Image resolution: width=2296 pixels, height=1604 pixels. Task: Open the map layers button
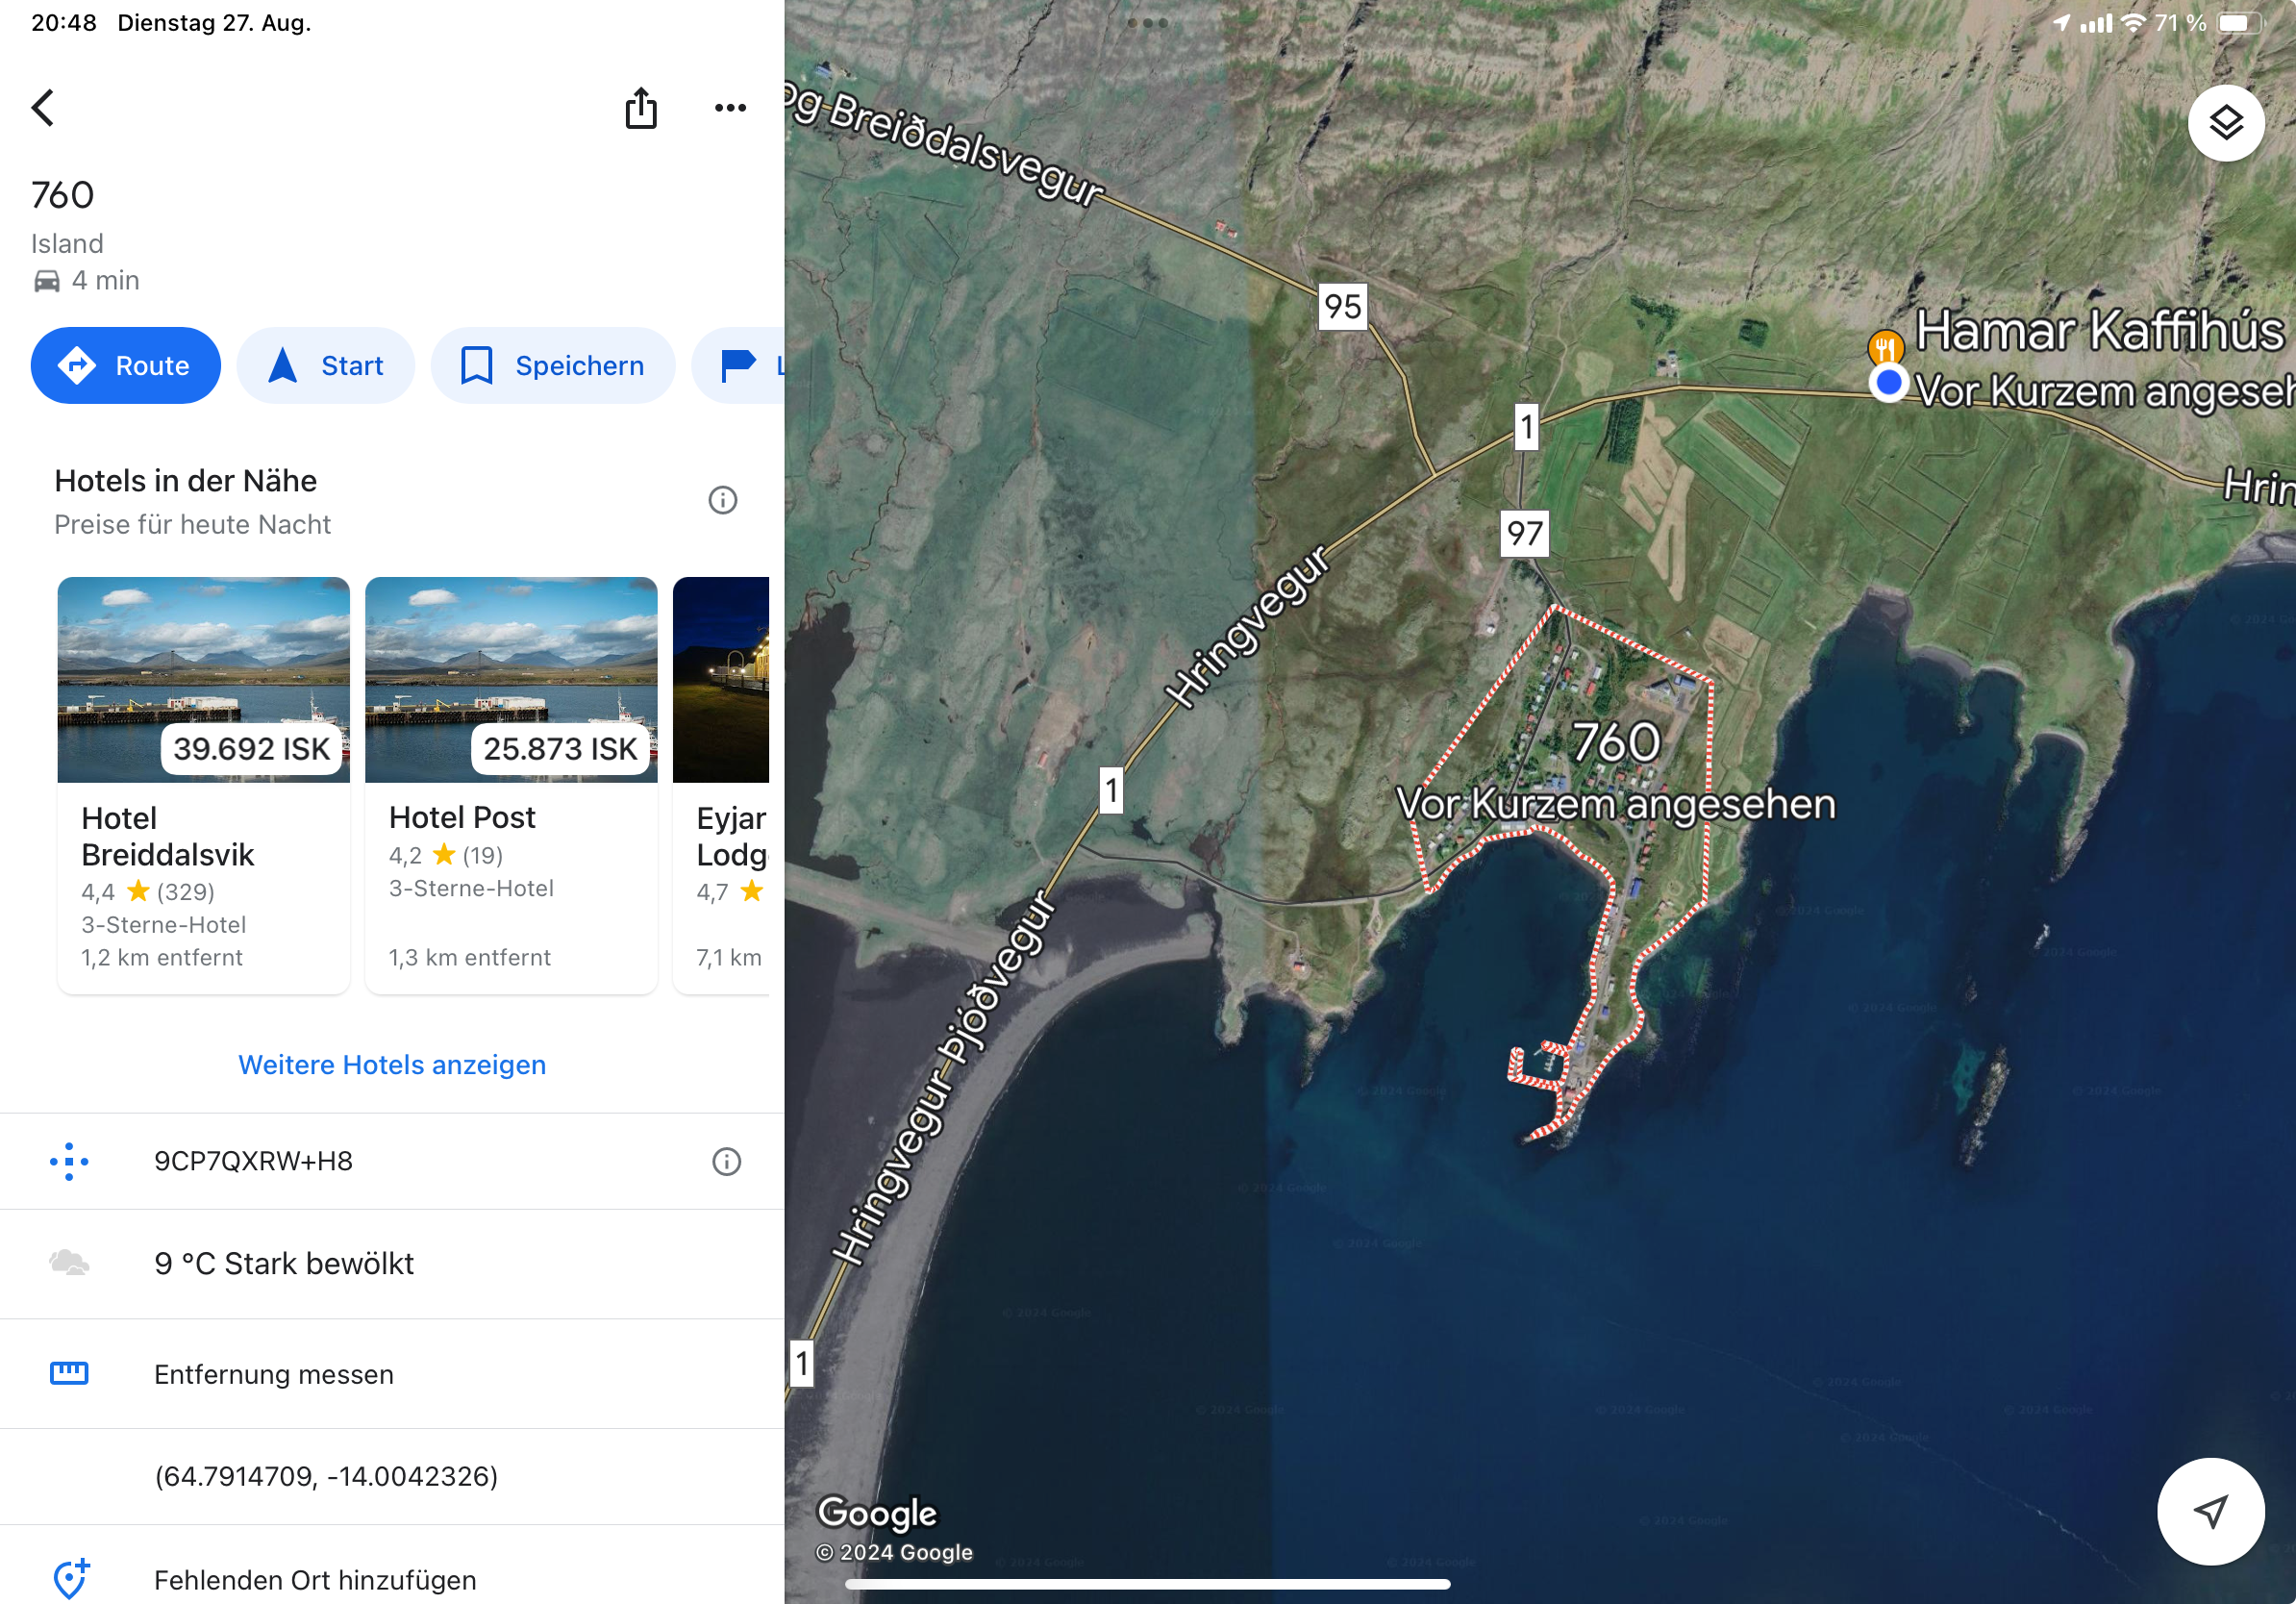click(2225, 123)
